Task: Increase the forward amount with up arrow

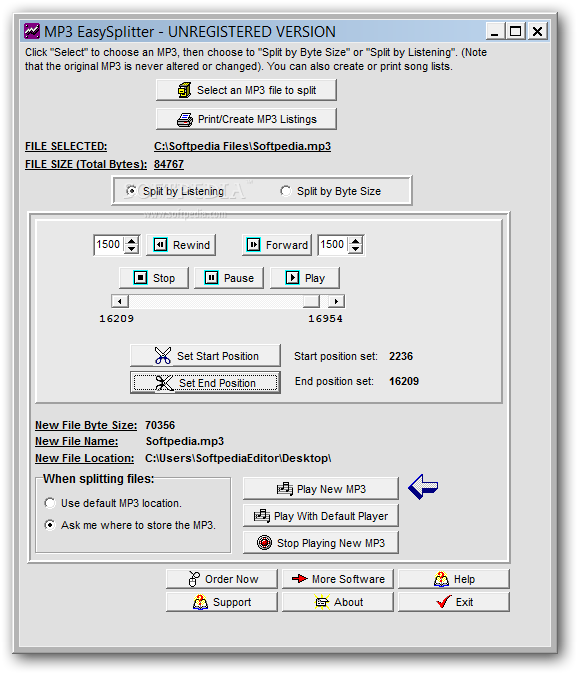Action: point(355,241)
